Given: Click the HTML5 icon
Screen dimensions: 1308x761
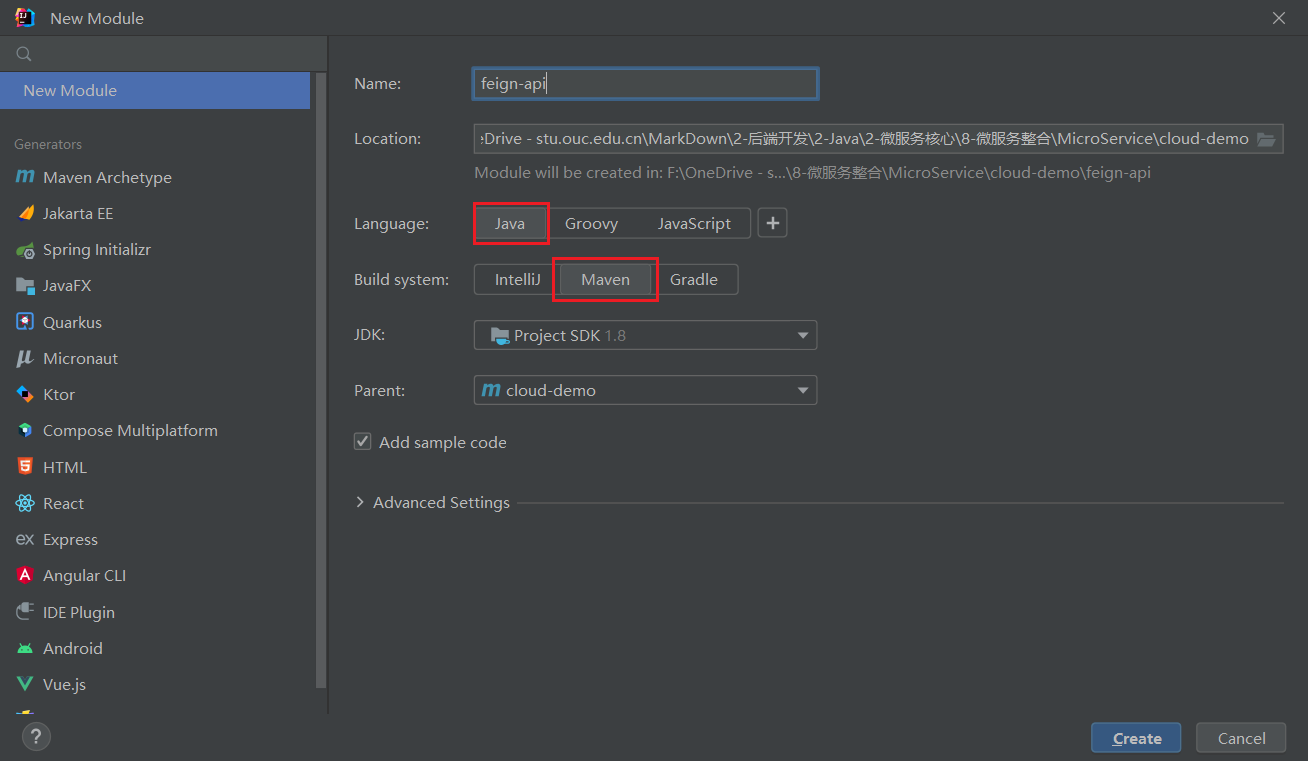Looking at the screenshot, I should [x=25, y=467].
